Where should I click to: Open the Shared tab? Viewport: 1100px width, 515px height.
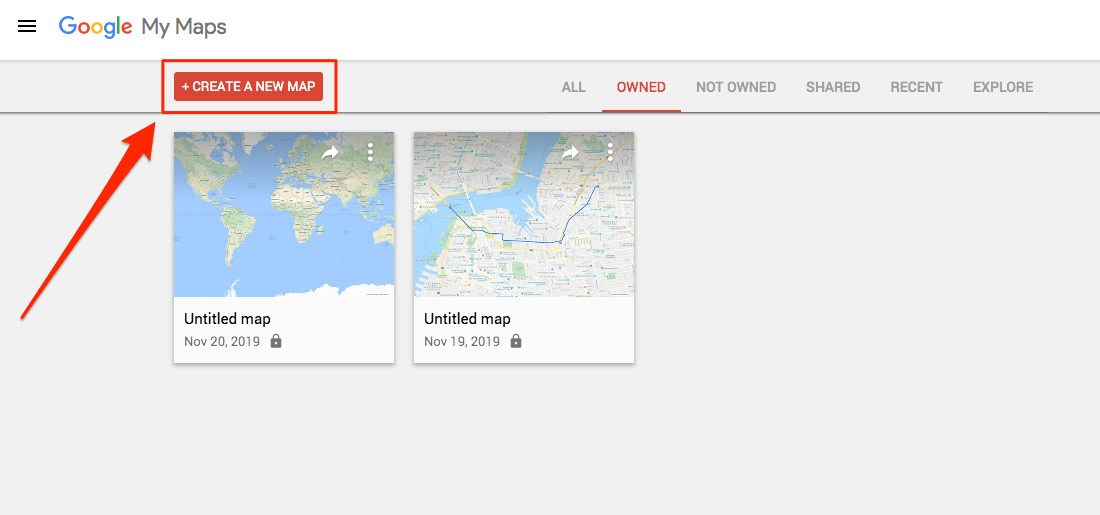833,88
